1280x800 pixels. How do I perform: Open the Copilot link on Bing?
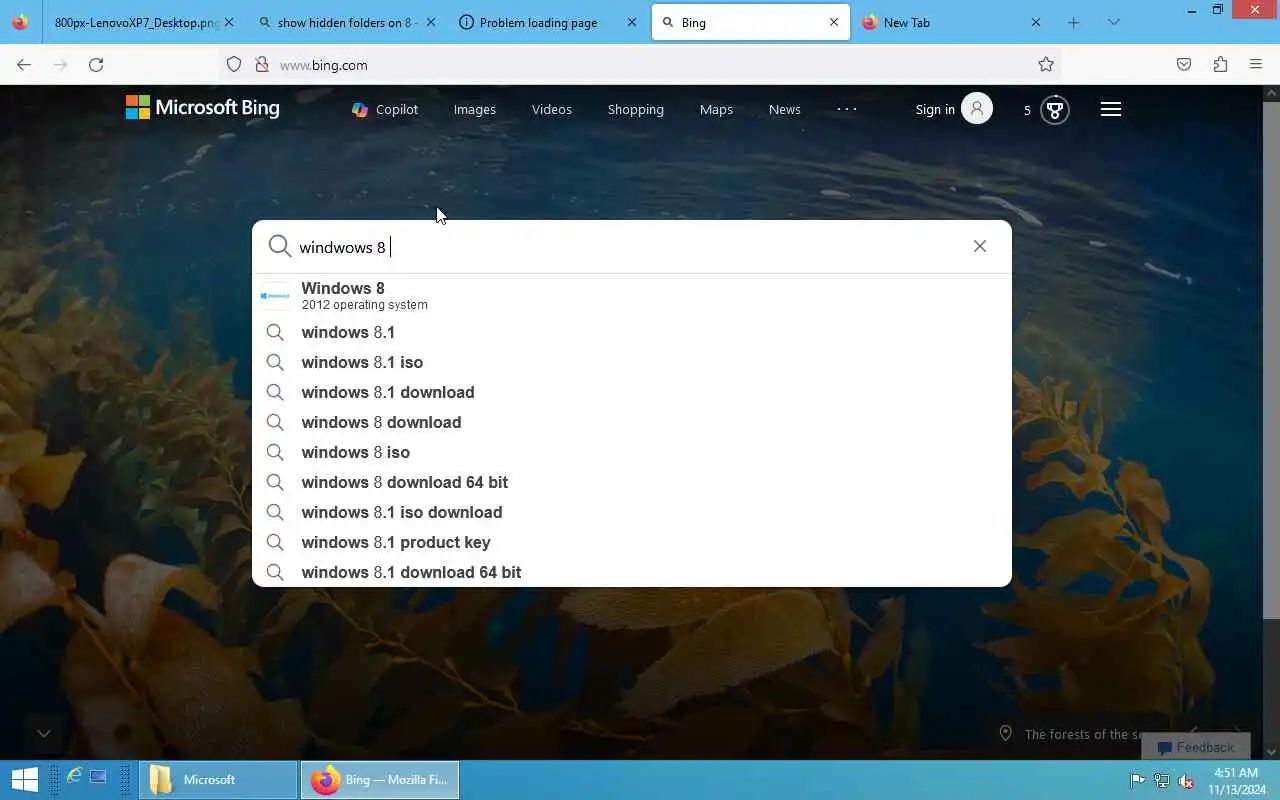click(x=385, y=109)
